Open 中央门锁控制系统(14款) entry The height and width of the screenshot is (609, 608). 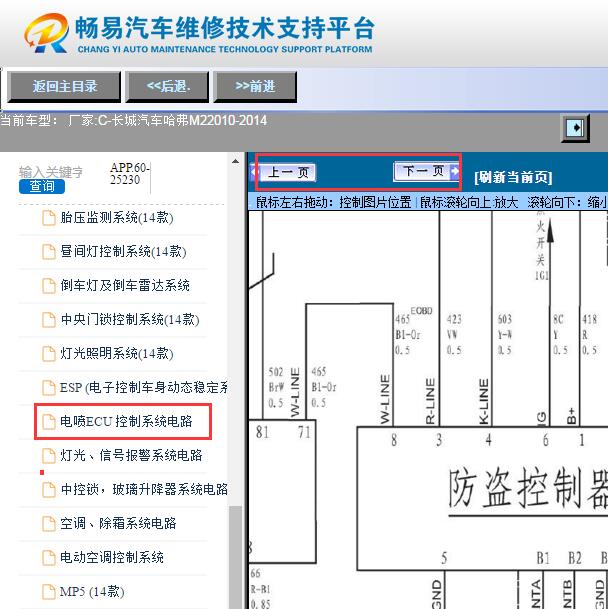pyautogui.click(x=130, y=320)
